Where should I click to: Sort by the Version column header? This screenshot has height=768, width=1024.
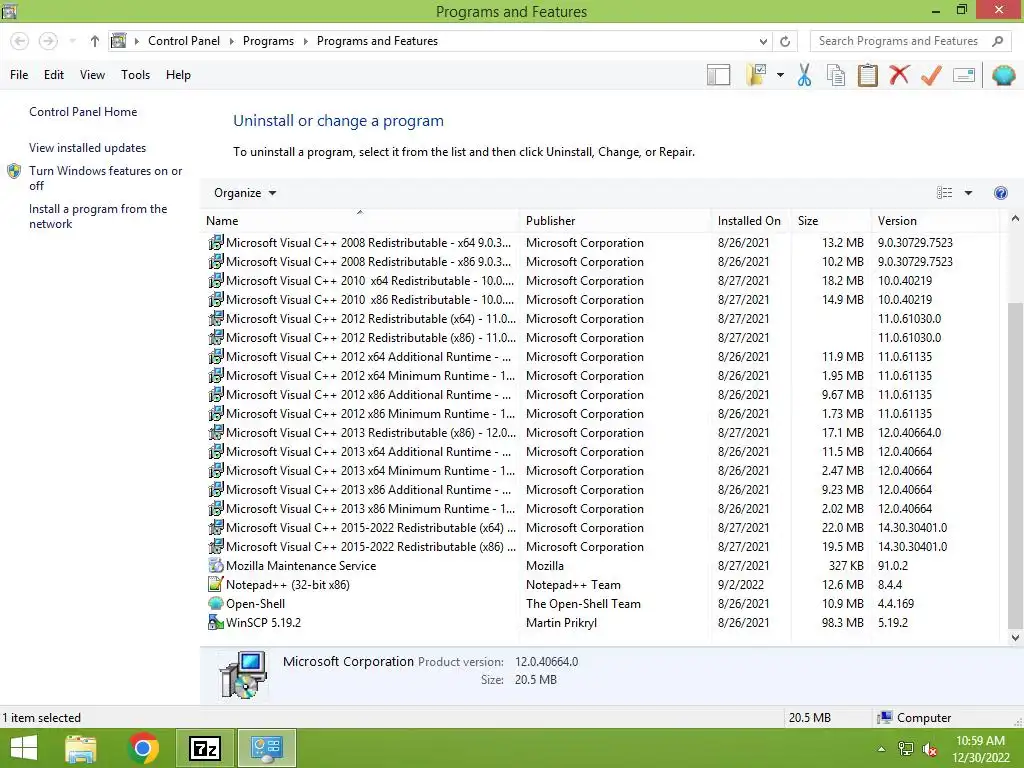pyautogui.click(x=935, y=221)
